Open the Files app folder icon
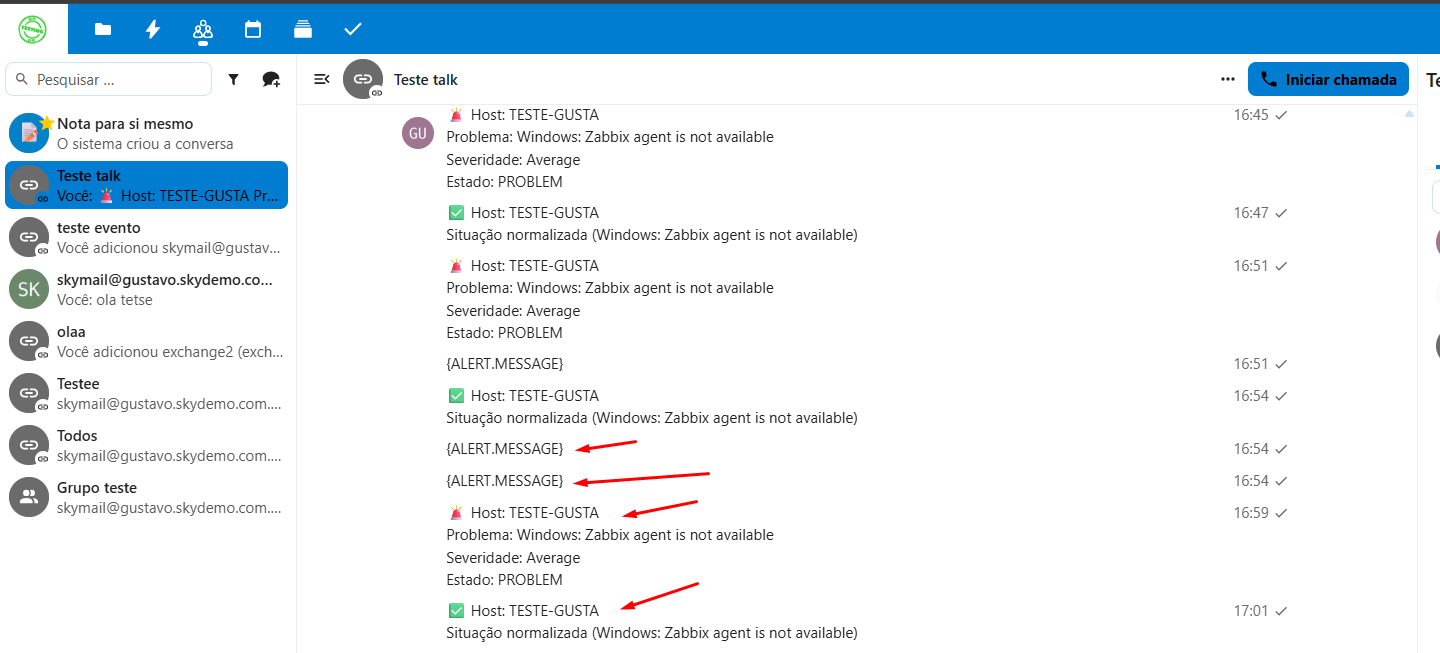This screenshot has height=653, width=1440. [103, 29]
